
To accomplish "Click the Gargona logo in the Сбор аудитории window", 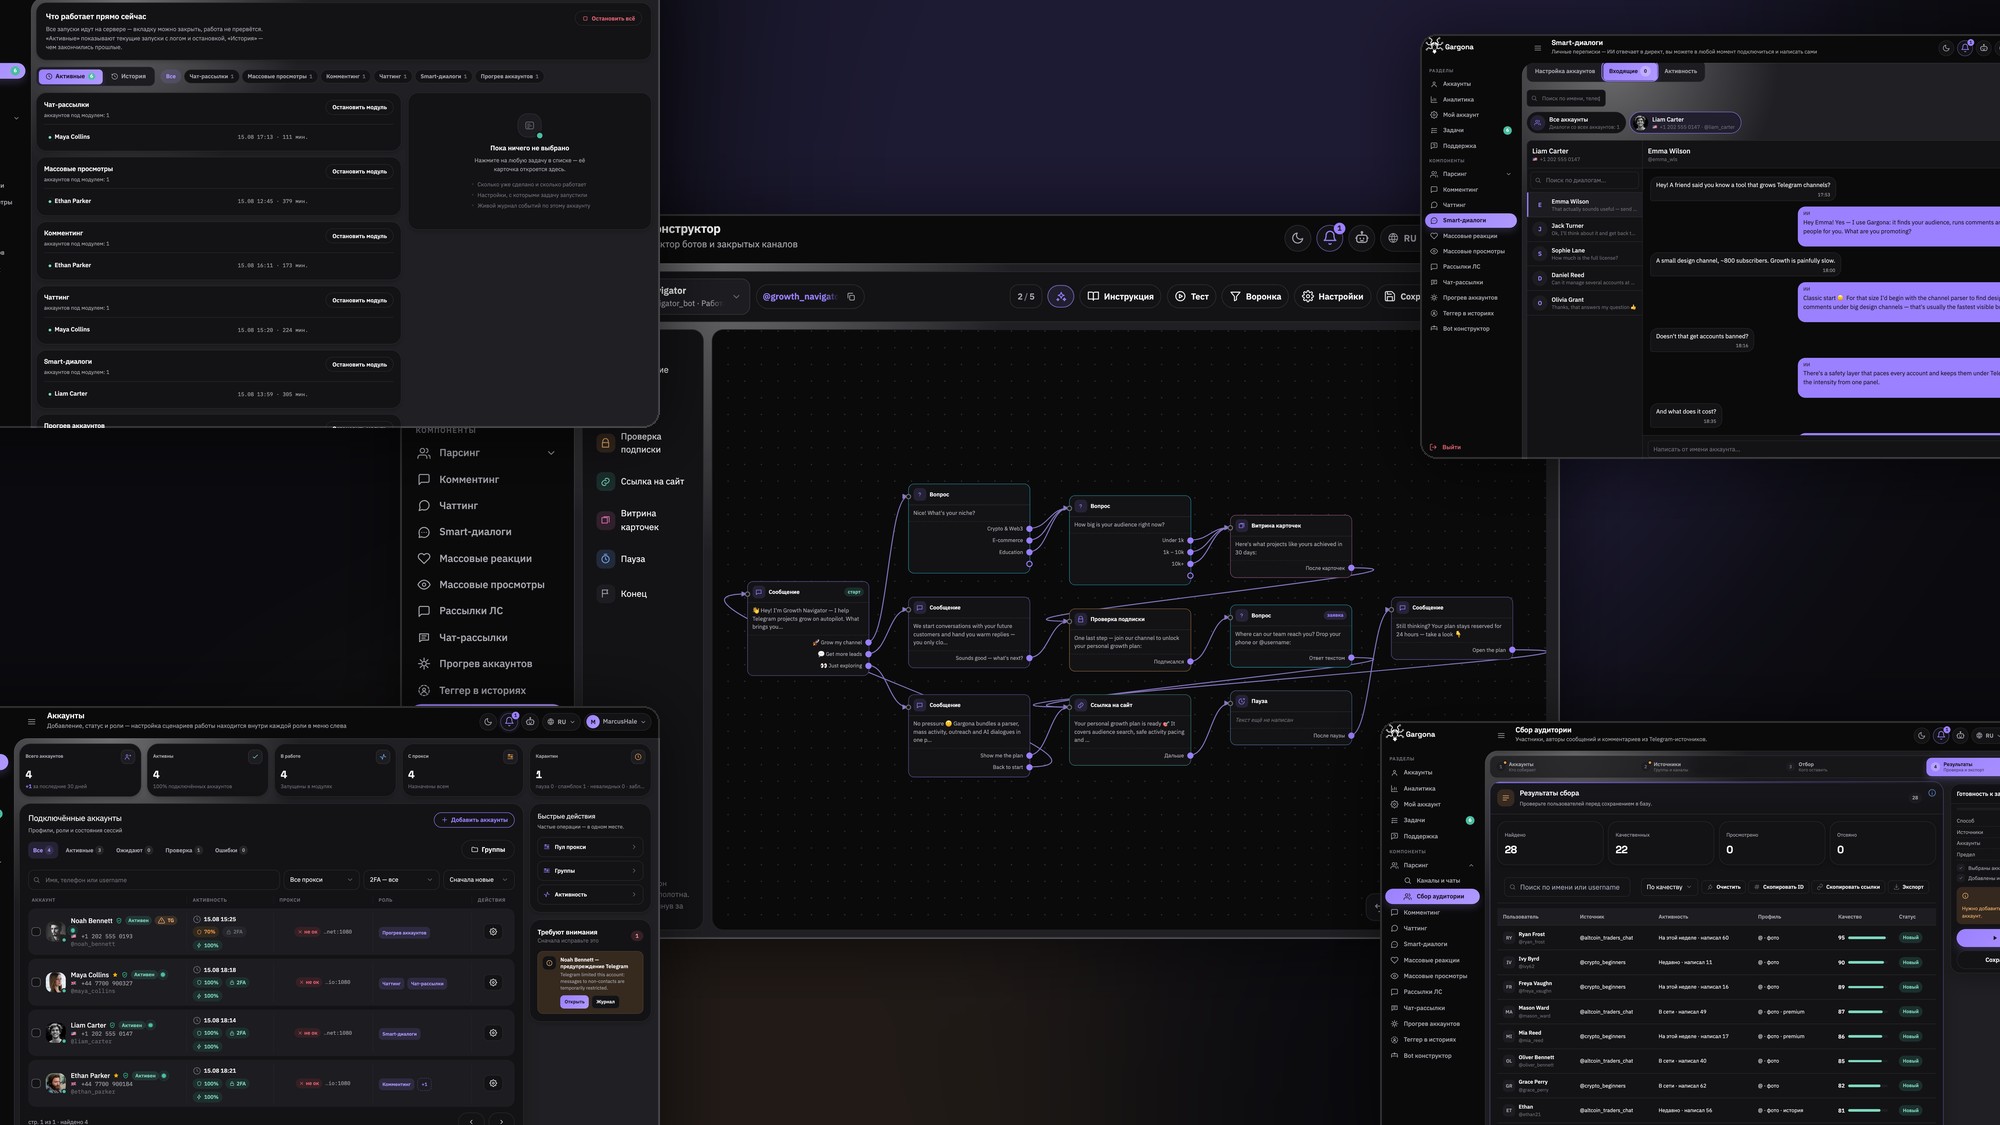I will coord(1411,734).
